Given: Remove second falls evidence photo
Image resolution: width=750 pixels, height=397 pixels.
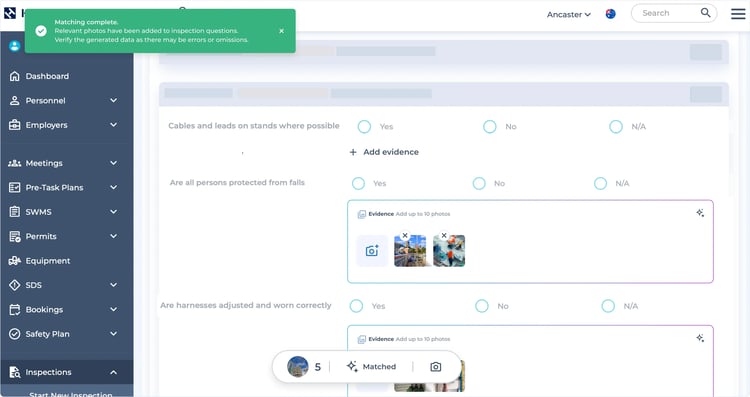Looking at the screenshot, I should coord(444,235).
